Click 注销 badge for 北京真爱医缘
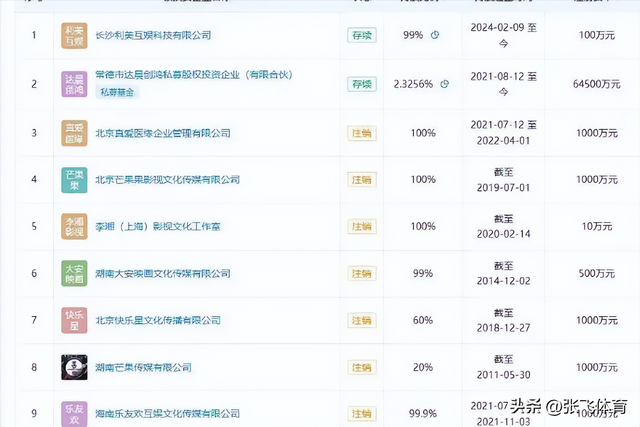The height and width of the screenshot is (427, 640). 362,133
